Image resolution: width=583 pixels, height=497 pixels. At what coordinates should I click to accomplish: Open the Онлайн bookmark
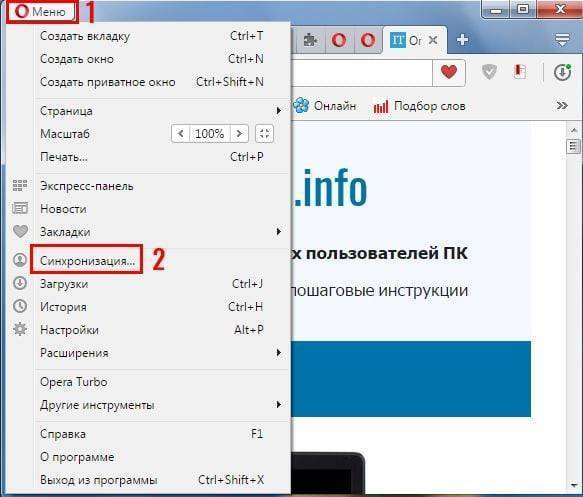pos(325,106)
